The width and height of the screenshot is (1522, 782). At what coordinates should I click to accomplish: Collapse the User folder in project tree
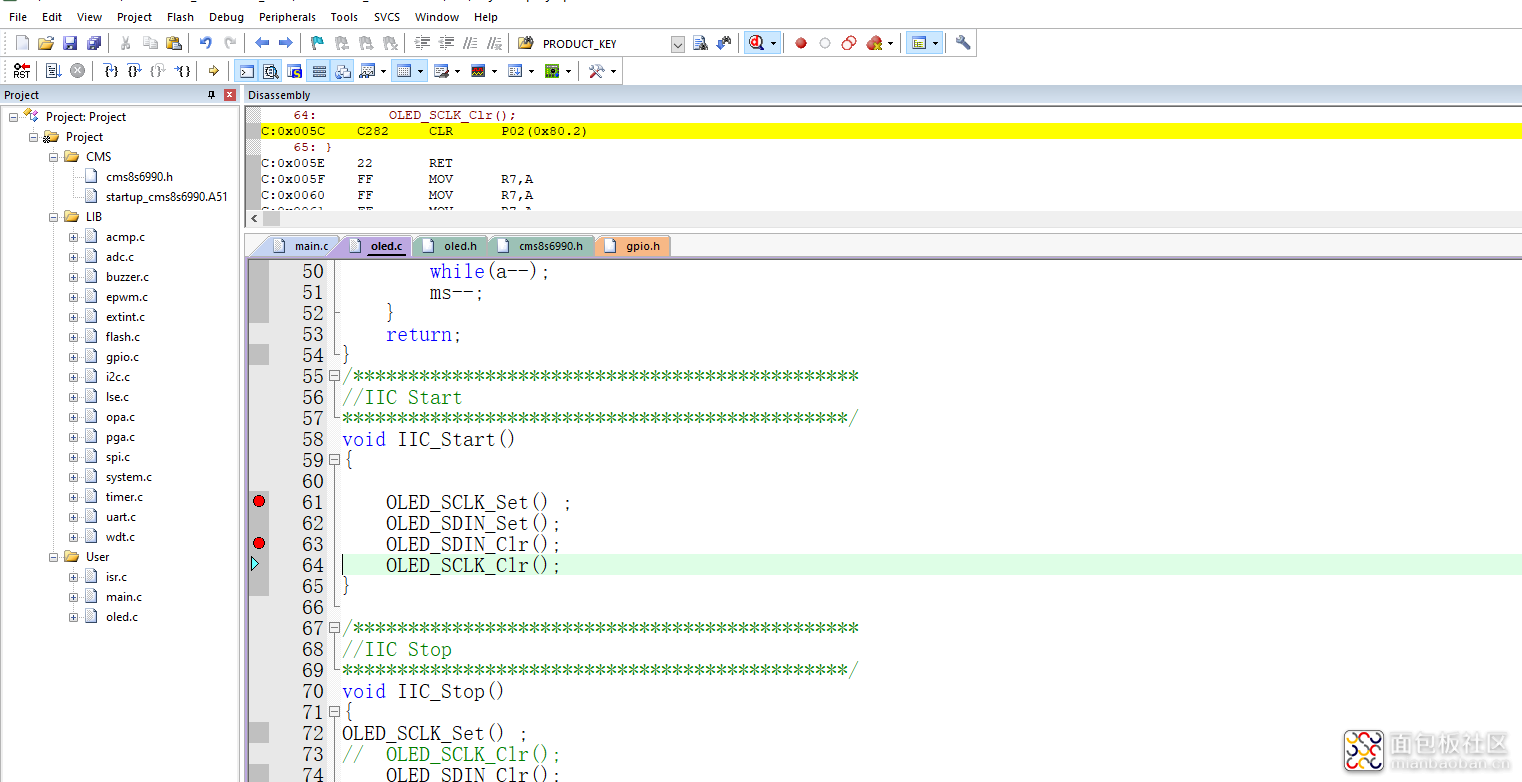pos(54,557)
